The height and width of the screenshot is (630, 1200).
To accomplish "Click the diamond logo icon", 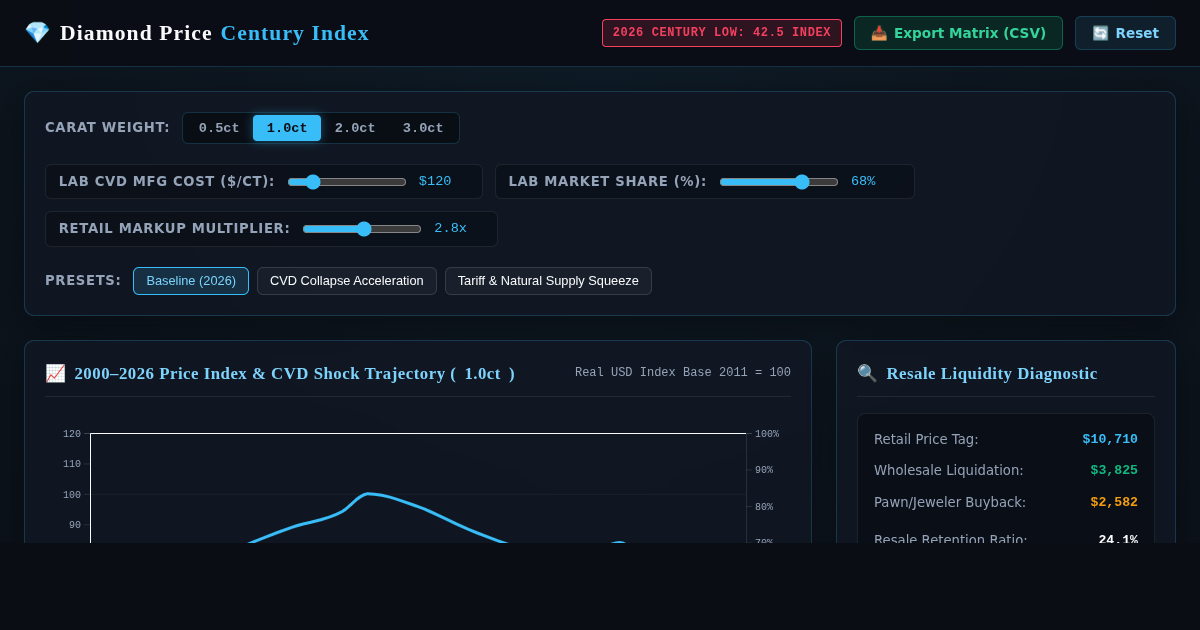I will (x=37, y=33).
